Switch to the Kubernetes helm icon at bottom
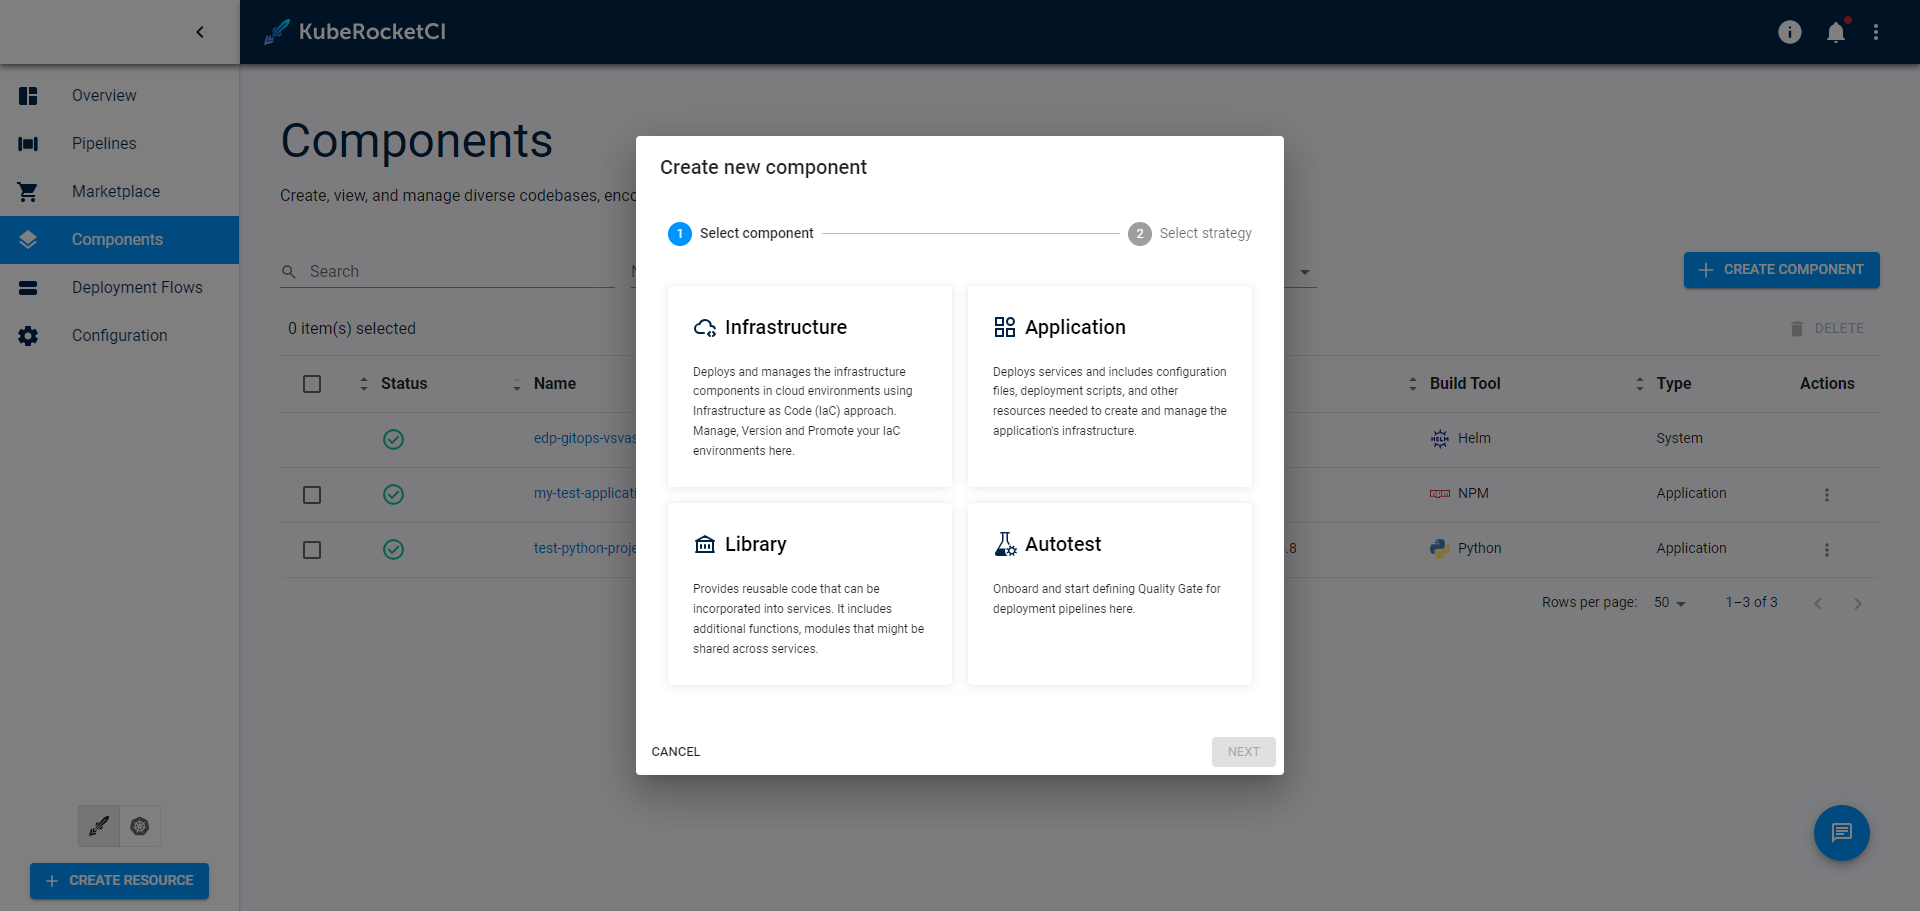The width and height of the screenshot is (1920, 911). point(140,826)
